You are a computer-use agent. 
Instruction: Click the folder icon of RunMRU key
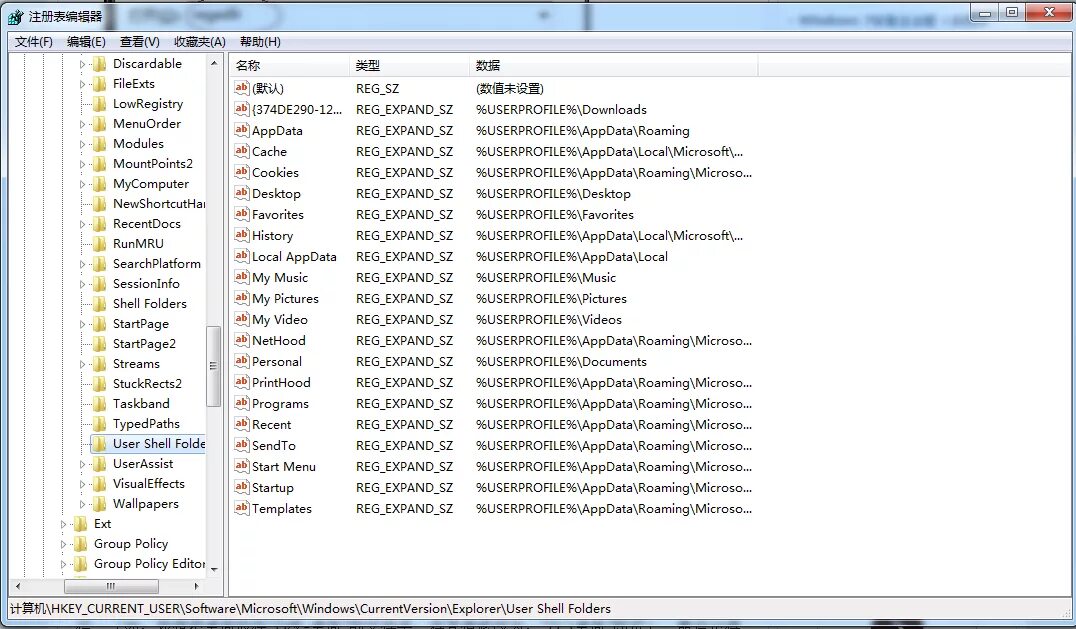[x=100, y=244]
